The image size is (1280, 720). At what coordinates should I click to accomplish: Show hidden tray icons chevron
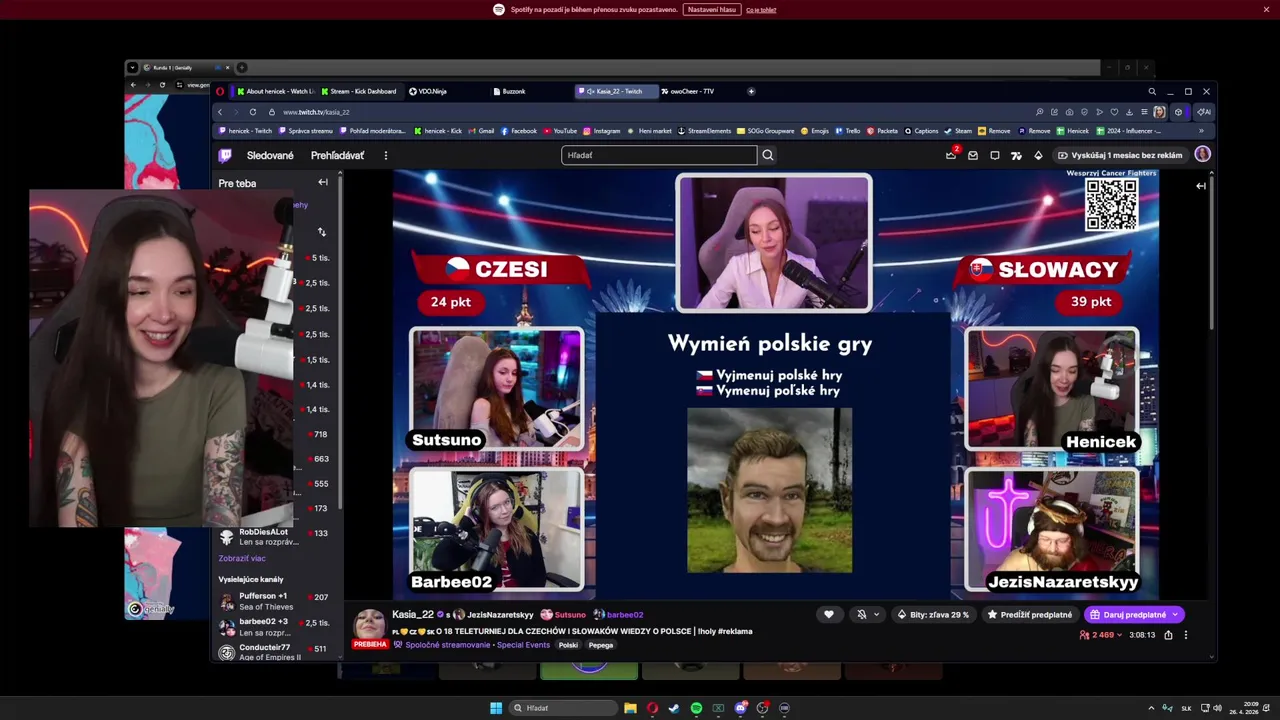(1152, 708)
